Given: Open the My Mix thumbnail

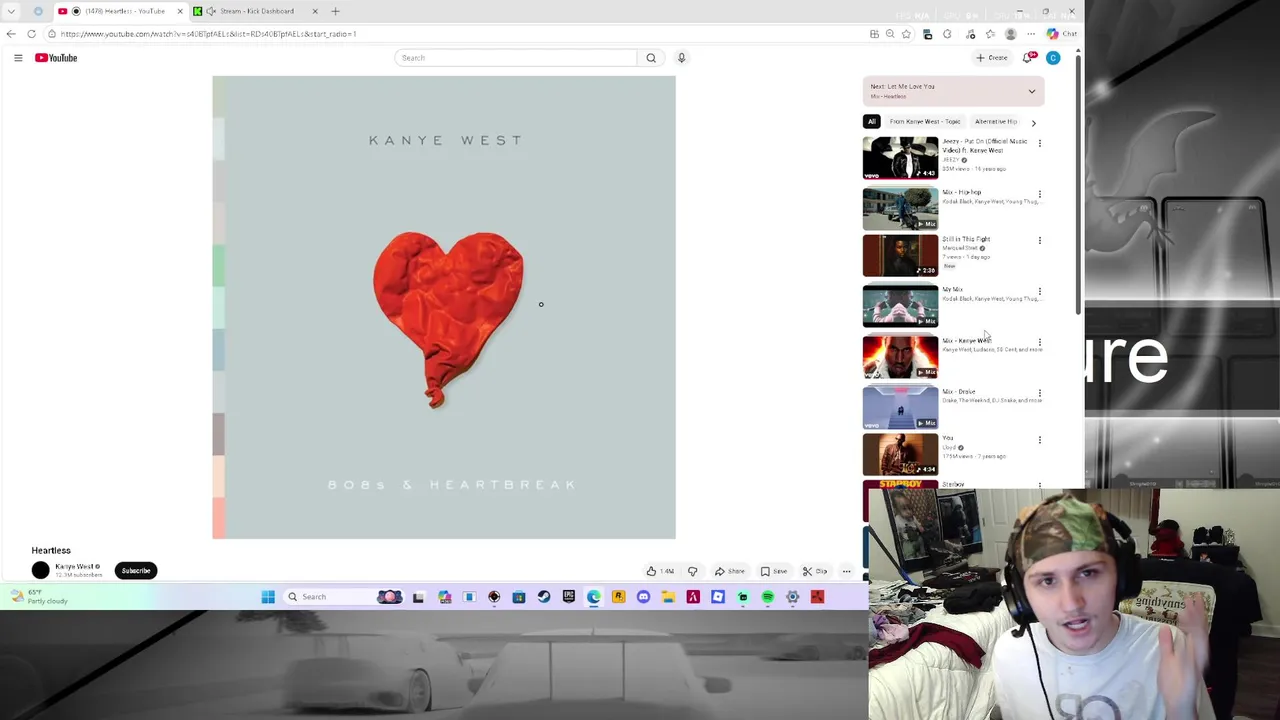Looking at the screenshot, I should (x=900, y=306).
